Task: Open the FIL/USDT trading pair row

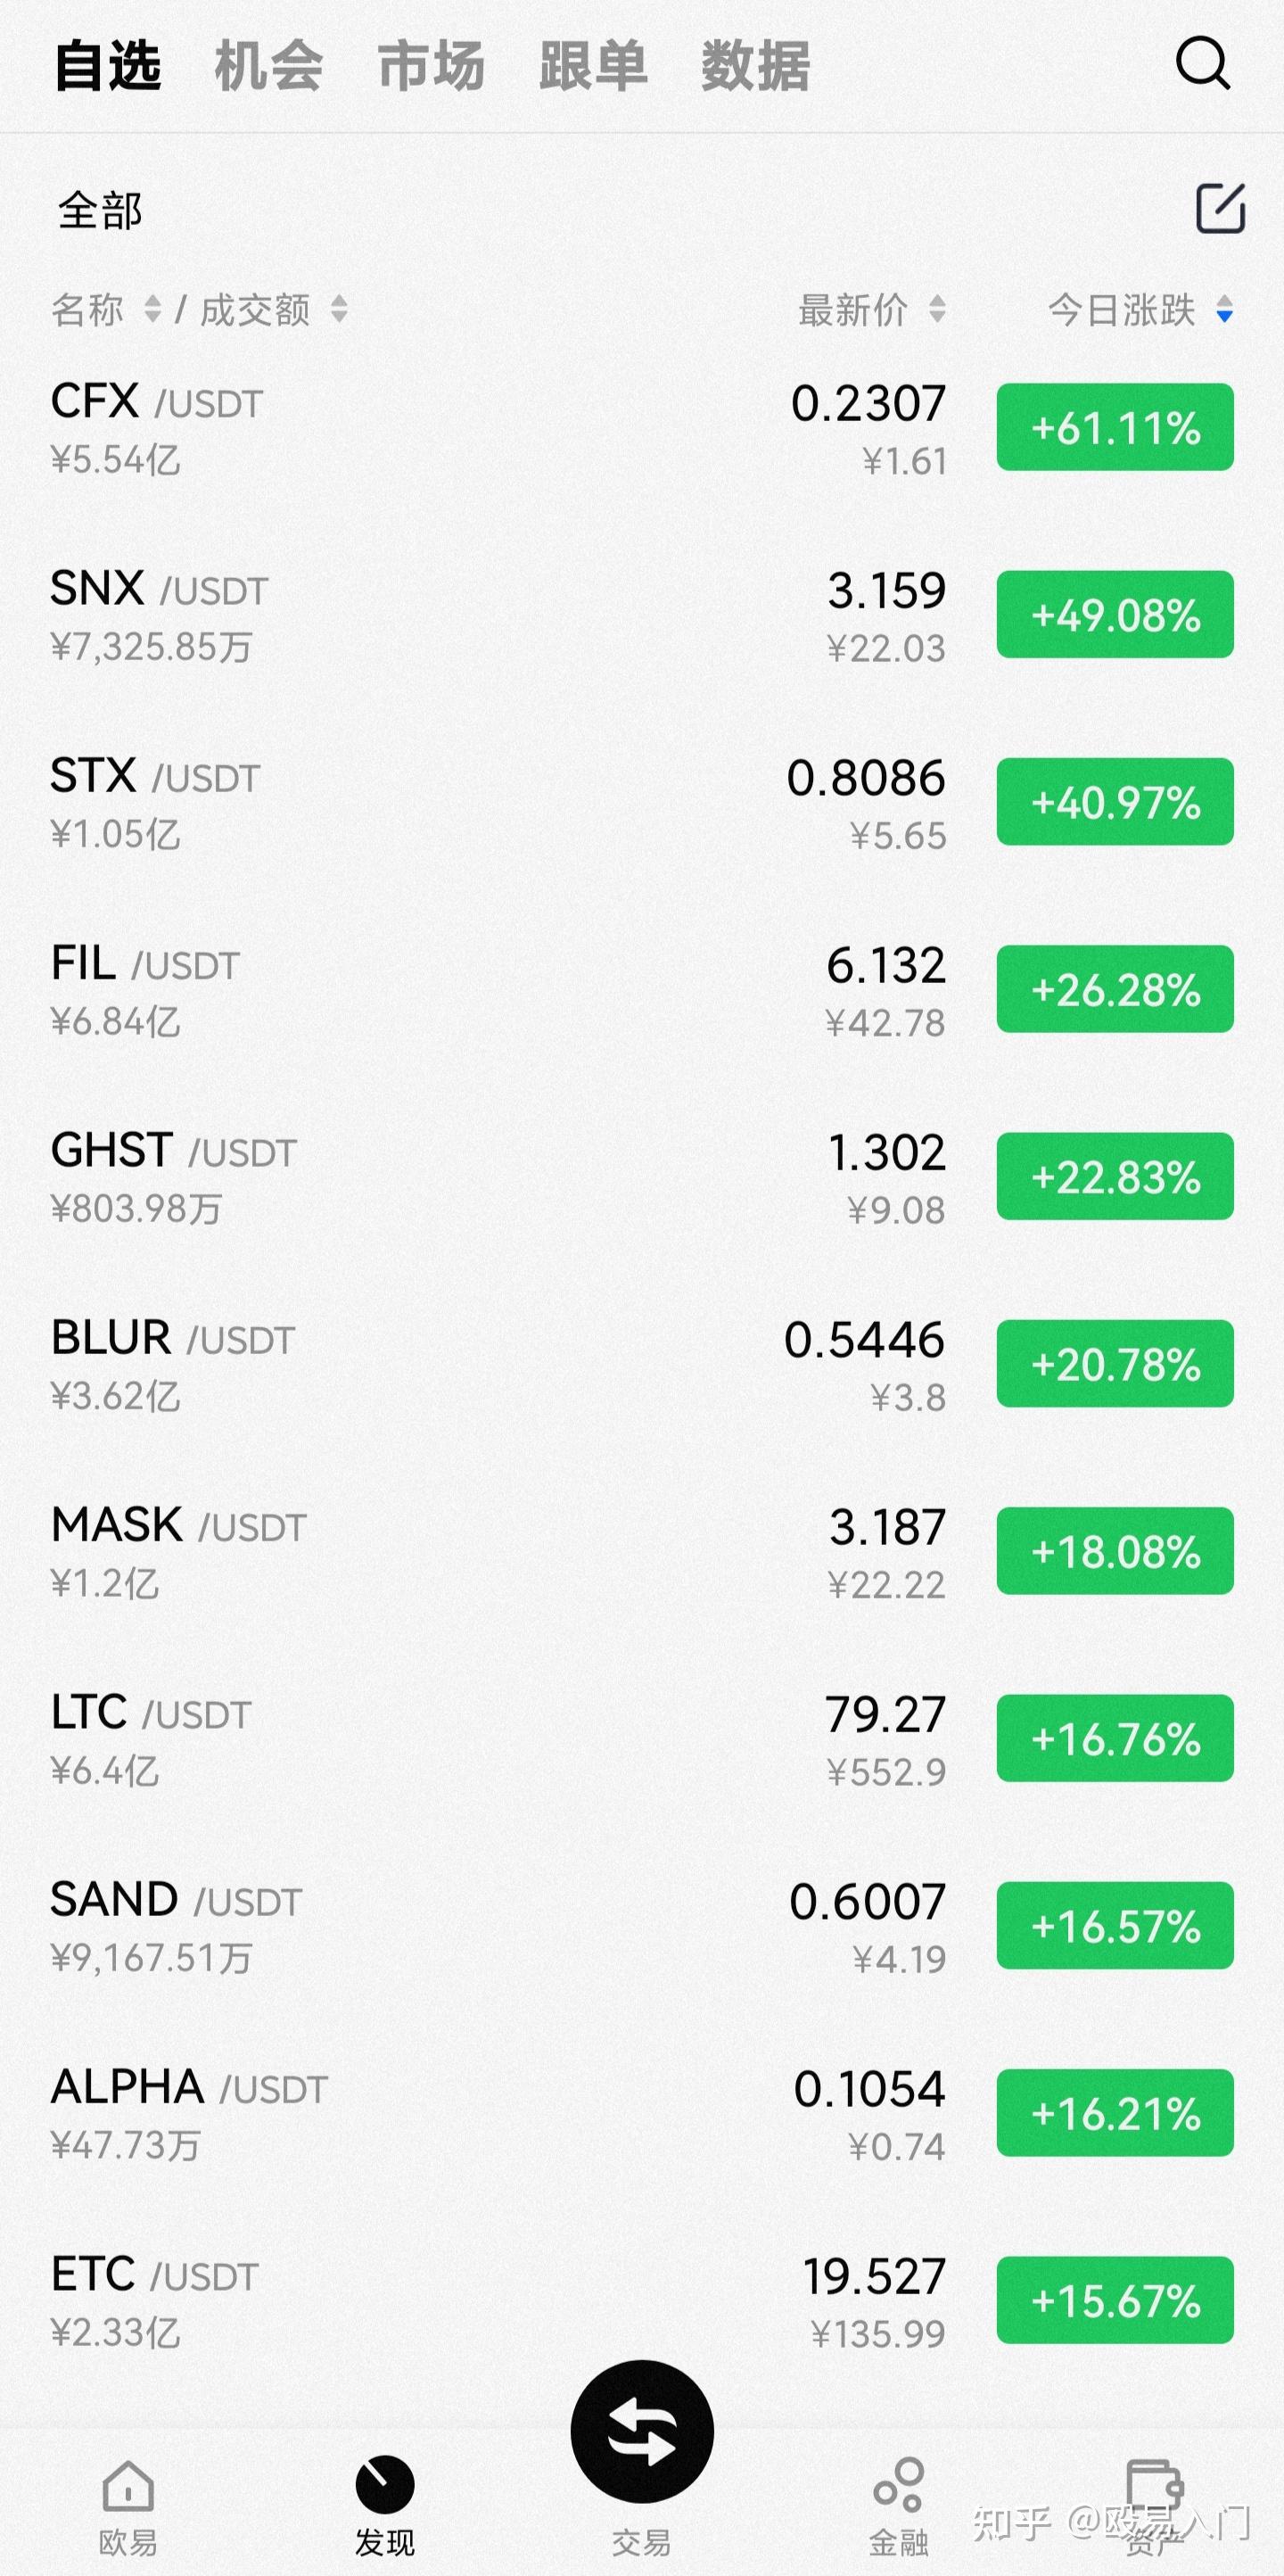Action: click(x=400, y=989)
